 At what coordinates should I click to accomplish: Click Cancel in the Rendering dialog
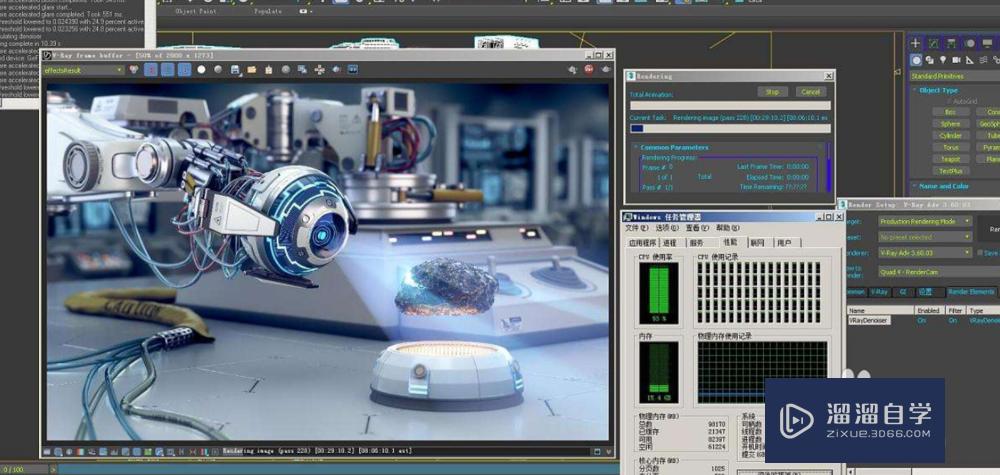[x=810, y=92]
